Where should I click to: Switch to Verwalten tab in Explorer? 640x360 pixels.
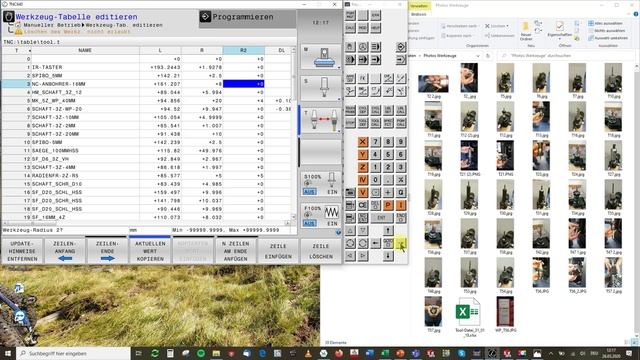(x=419, y=6)
